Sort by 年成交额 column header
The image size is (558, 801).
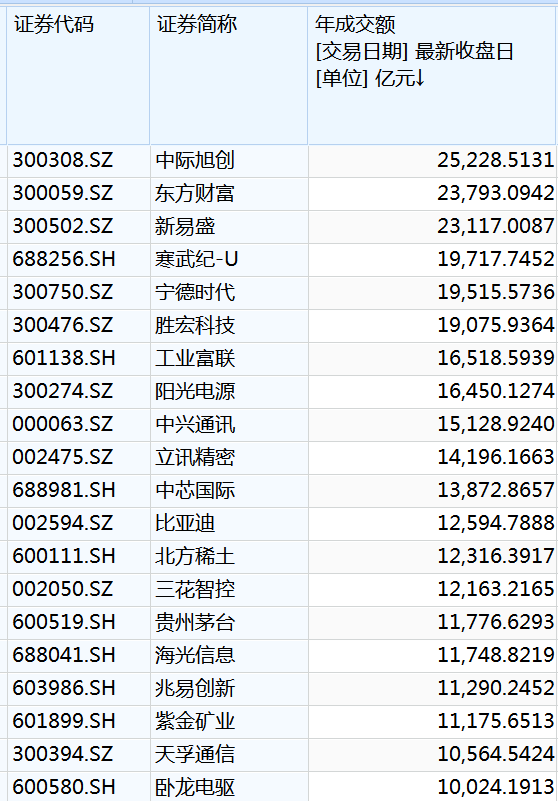click(432, 76)
